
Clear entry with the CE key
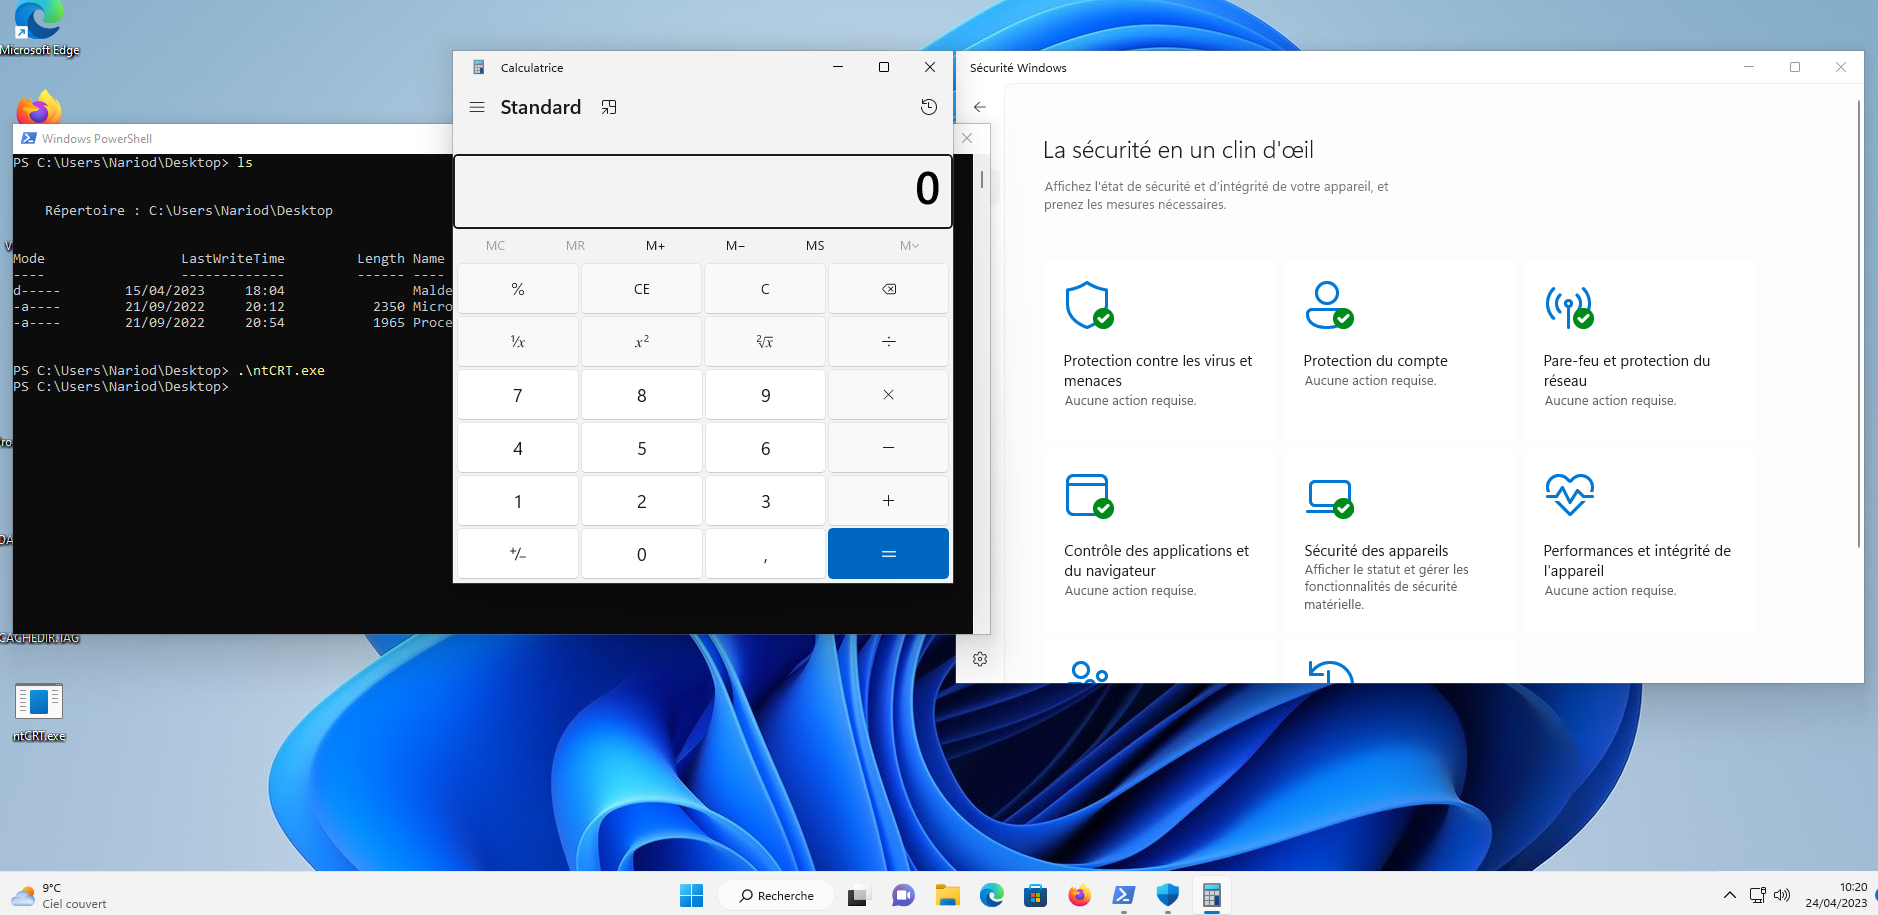click(642, 289)
